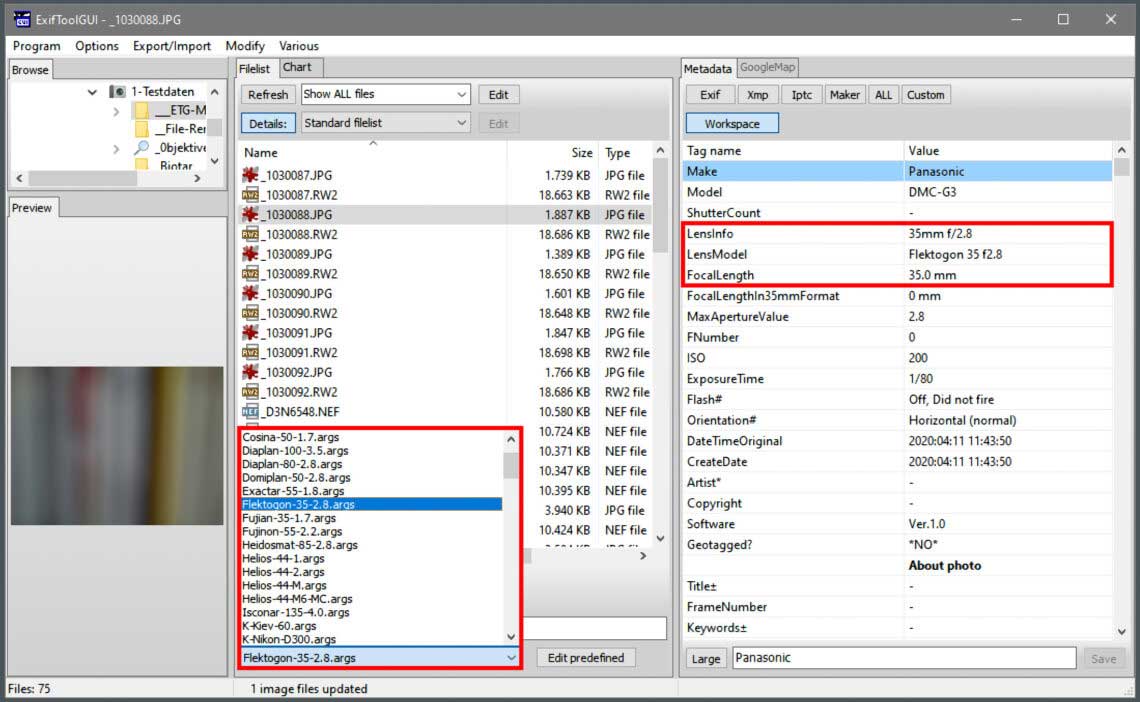Image resolution: width=1140 pixels, height=702 pixels.
Task: Open the Show ALL files dropdown
Action: pos(385,94)
